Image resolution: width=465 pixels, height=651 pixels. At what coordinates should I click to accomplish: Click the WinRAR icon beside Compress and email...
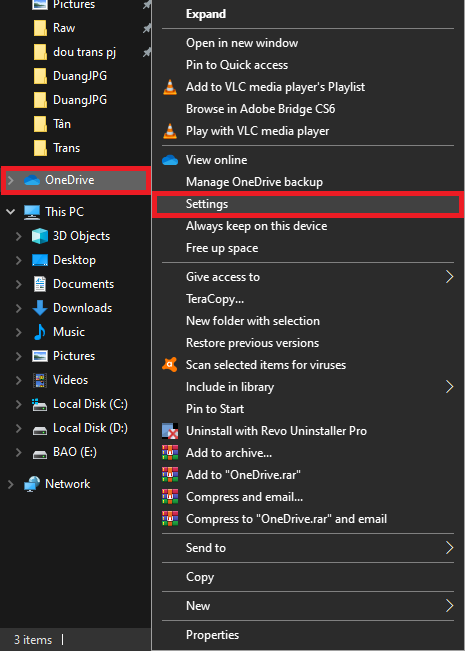coord(170,497)
